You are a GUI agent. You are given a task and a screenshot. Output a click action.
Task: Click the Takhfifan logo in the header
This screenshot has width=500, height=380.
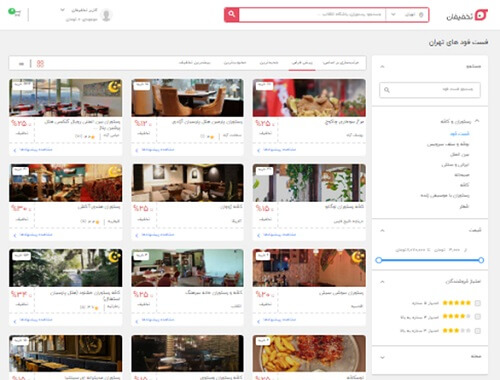[x=467, y=15]
